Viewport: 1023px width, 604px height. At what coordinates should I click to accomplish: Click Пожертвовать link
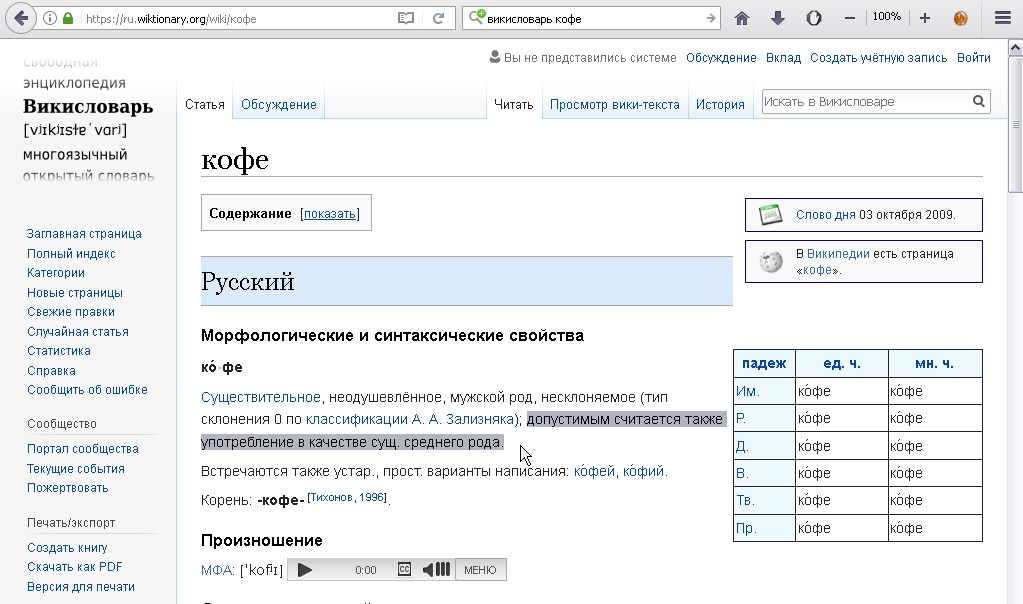pos(67,487)
